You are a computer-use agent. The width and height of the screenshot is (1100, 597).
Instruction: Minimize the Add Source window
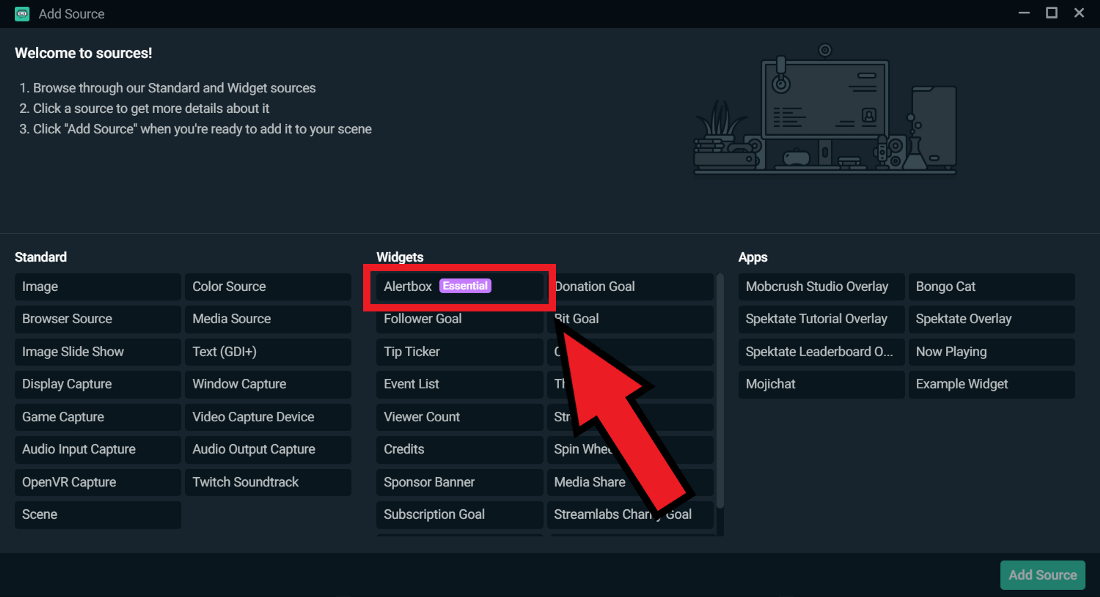pos(1024,13)
